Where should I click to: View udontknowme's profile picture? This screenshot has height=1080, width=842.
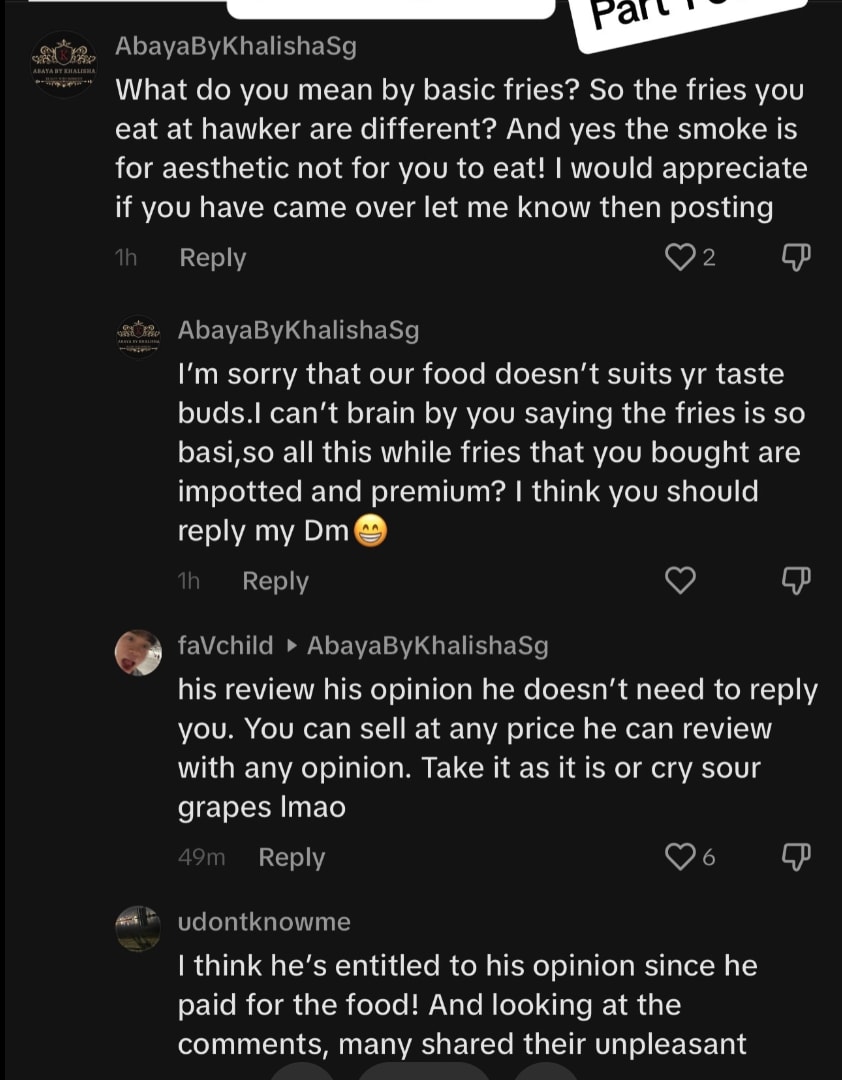[138, 929]
